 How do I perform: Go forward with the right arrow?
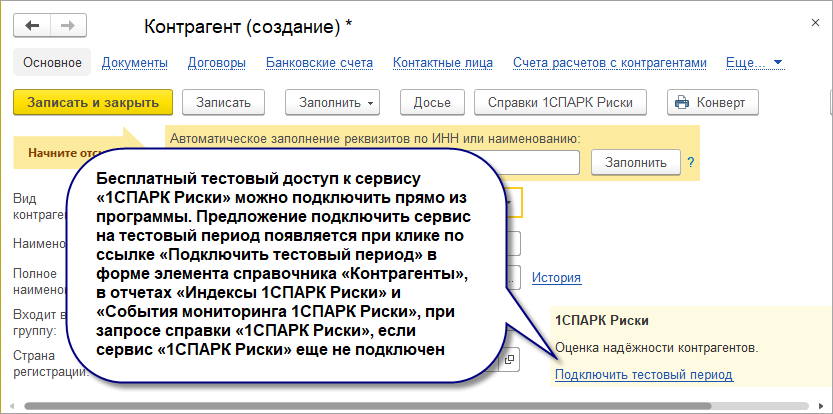[x=68, y=26]
